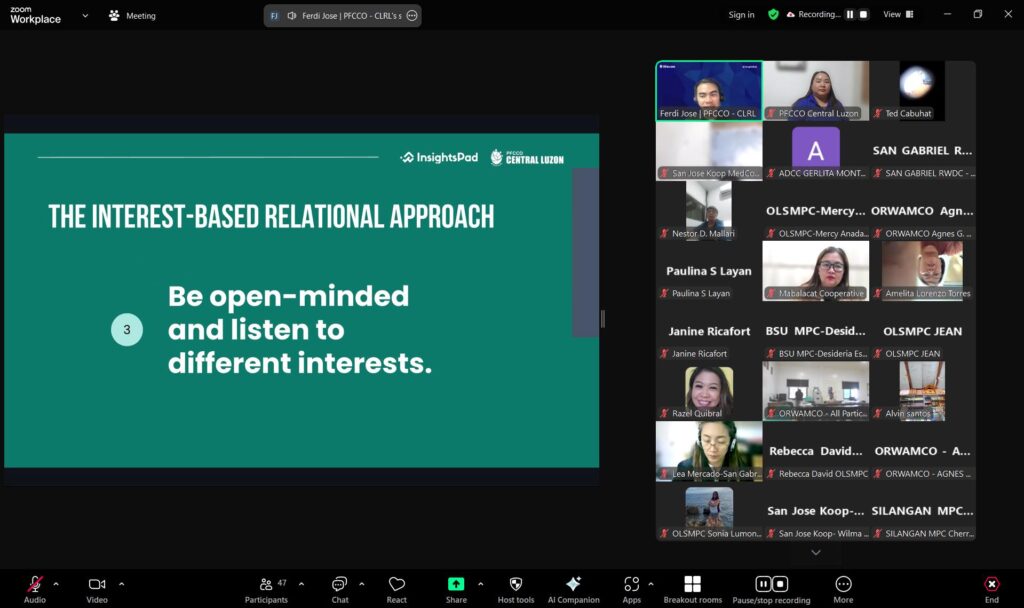Click the Ferdi Jose screen share indicator
Viewport: 1024px width, 608px height.
pos(343,16)
